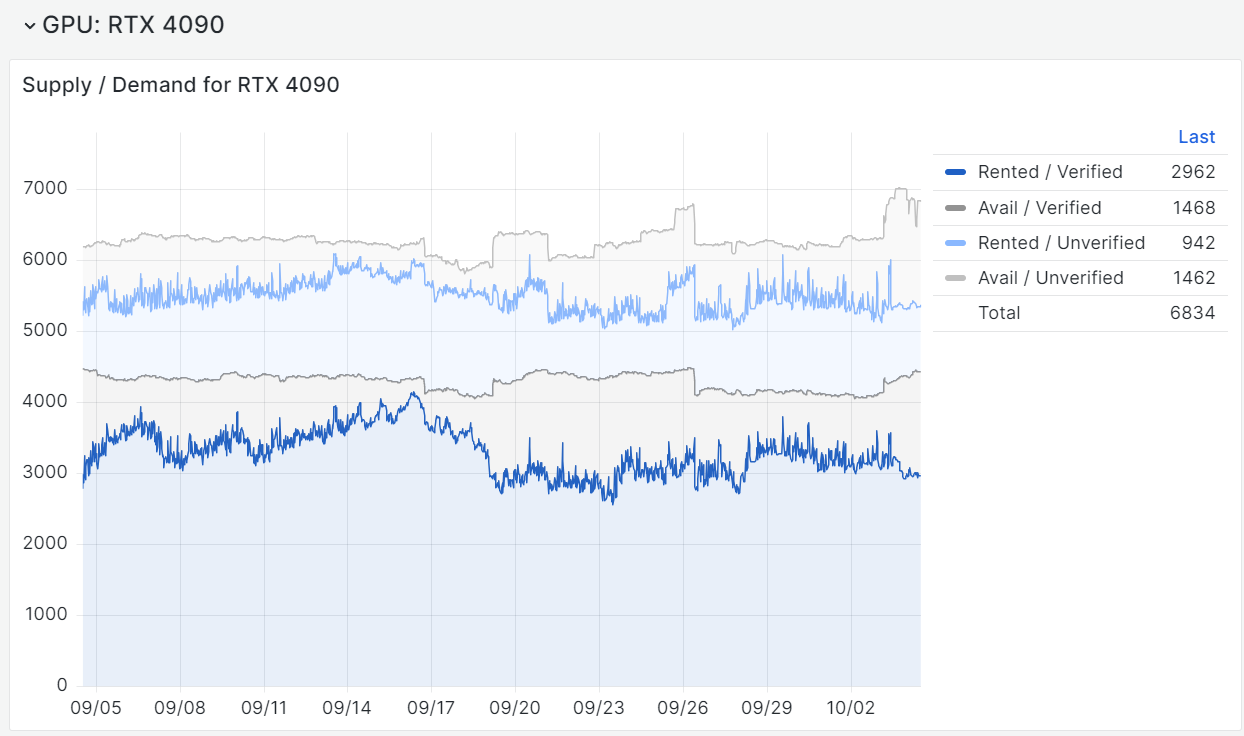Image resolution: width=1244 pixels, height=736 pixels.
Task: Click the 3000 y-axis label
Action: coord(47,473)
